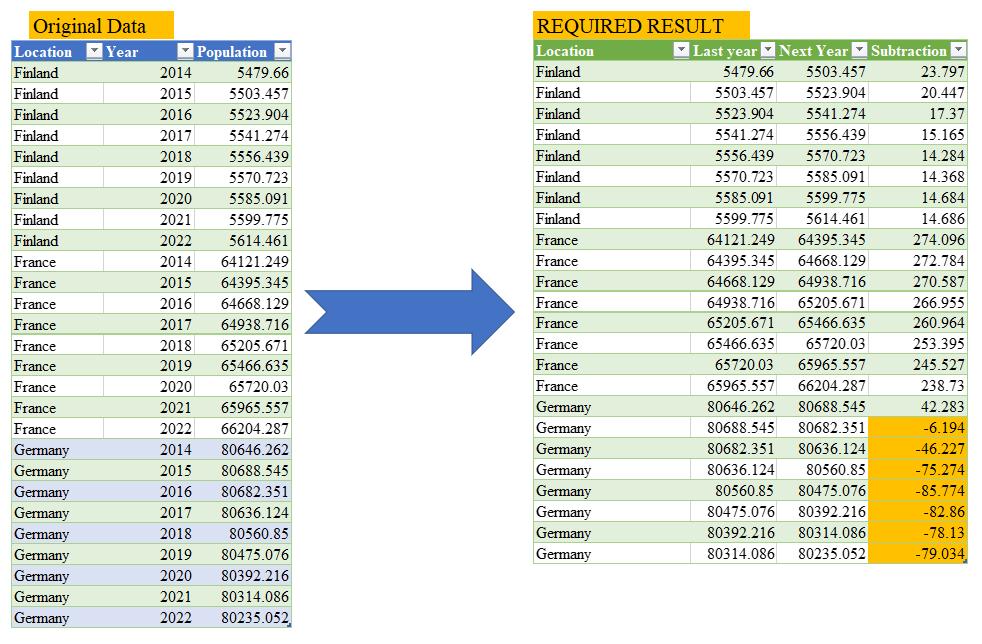Select subtraction value 14.686
The width and height of the screenshot is (982, 644).
pyautogui.click(x=917, y=219)
